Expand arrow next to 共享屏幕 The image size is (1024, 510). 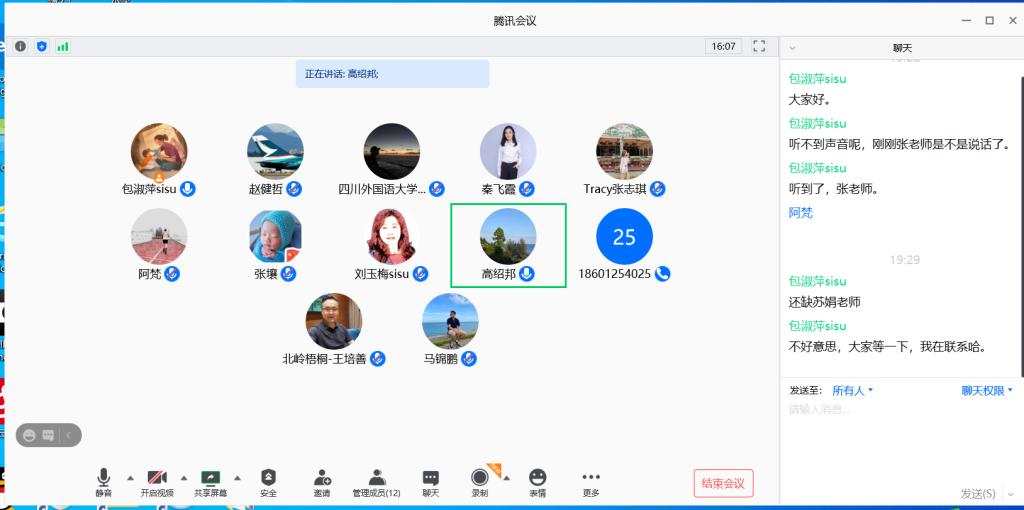pyautogui.click(x=237, y=478)
